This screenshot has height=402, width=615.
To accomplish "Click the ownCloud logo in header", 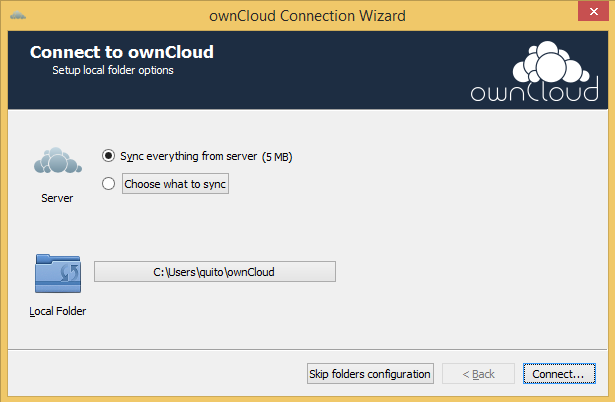I will (x=534, y=71).
